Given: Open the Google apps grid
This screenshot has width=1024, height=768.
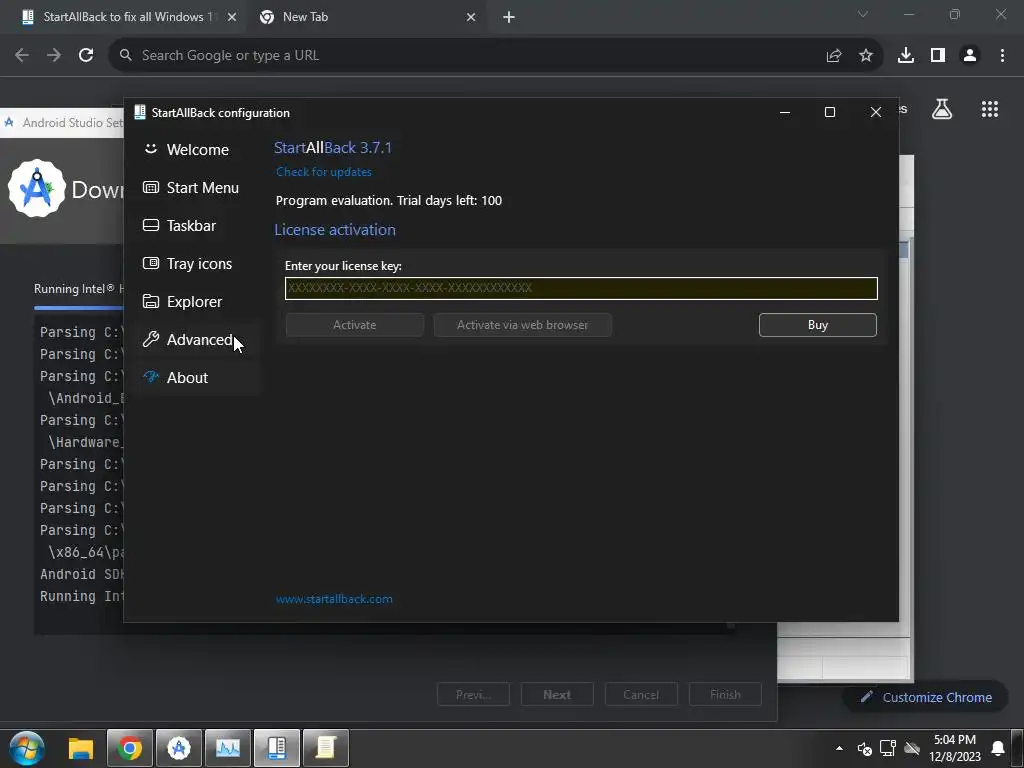Looking at the screenshot, I should [990, 109].
